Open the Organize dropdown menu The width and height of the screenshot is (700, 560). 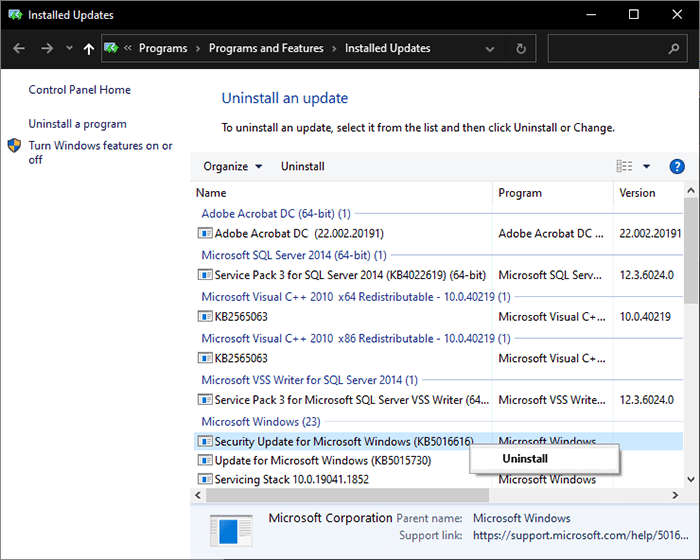coord(233,167)
